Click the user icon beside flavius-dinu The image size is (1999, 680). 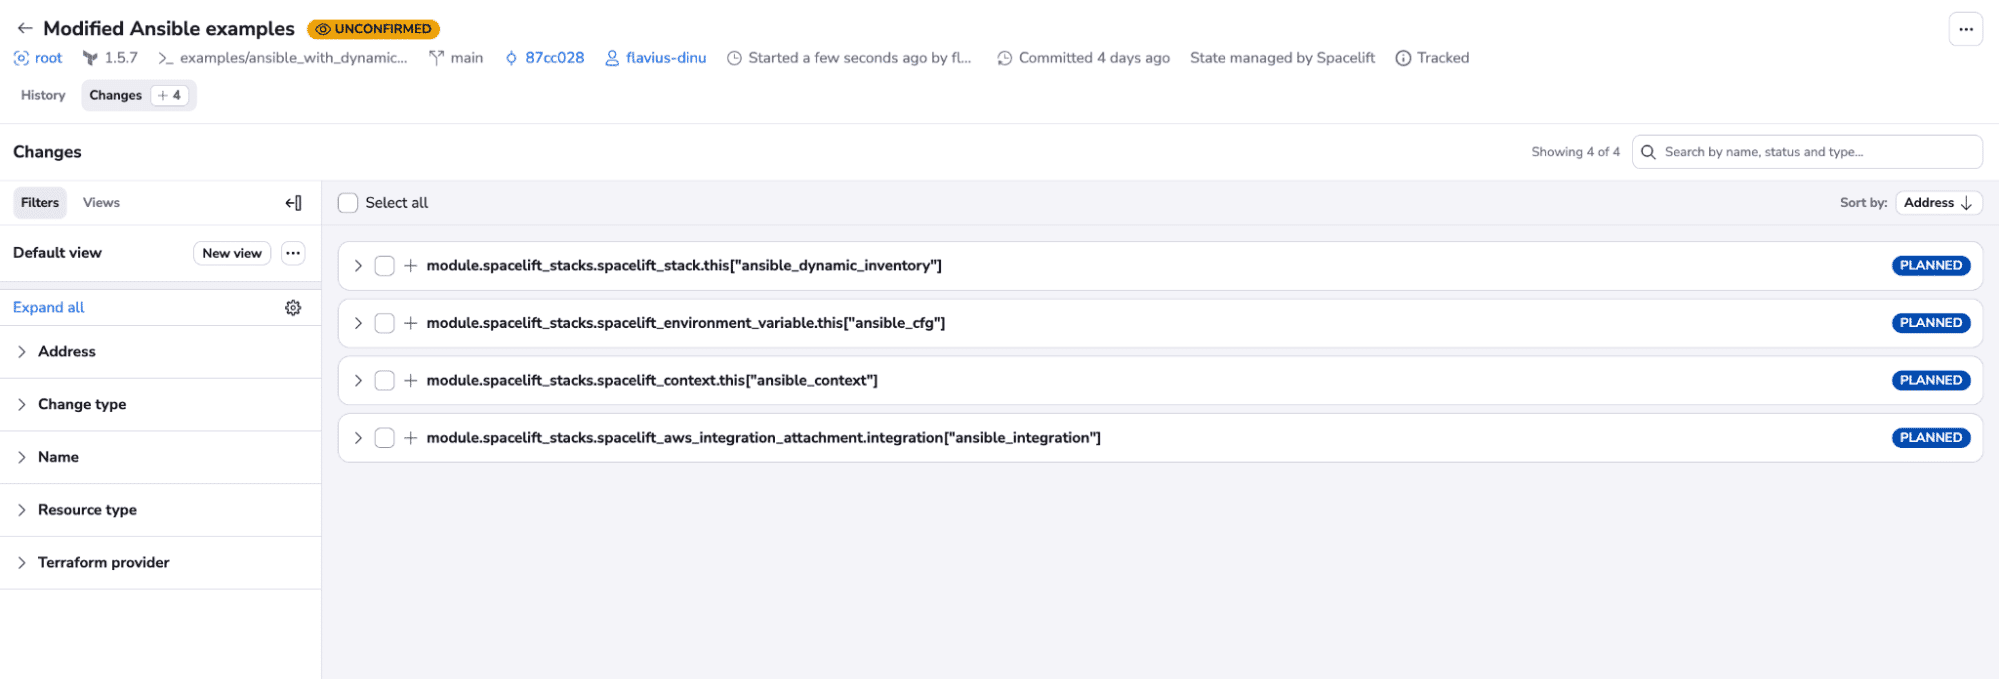(612, 58)
